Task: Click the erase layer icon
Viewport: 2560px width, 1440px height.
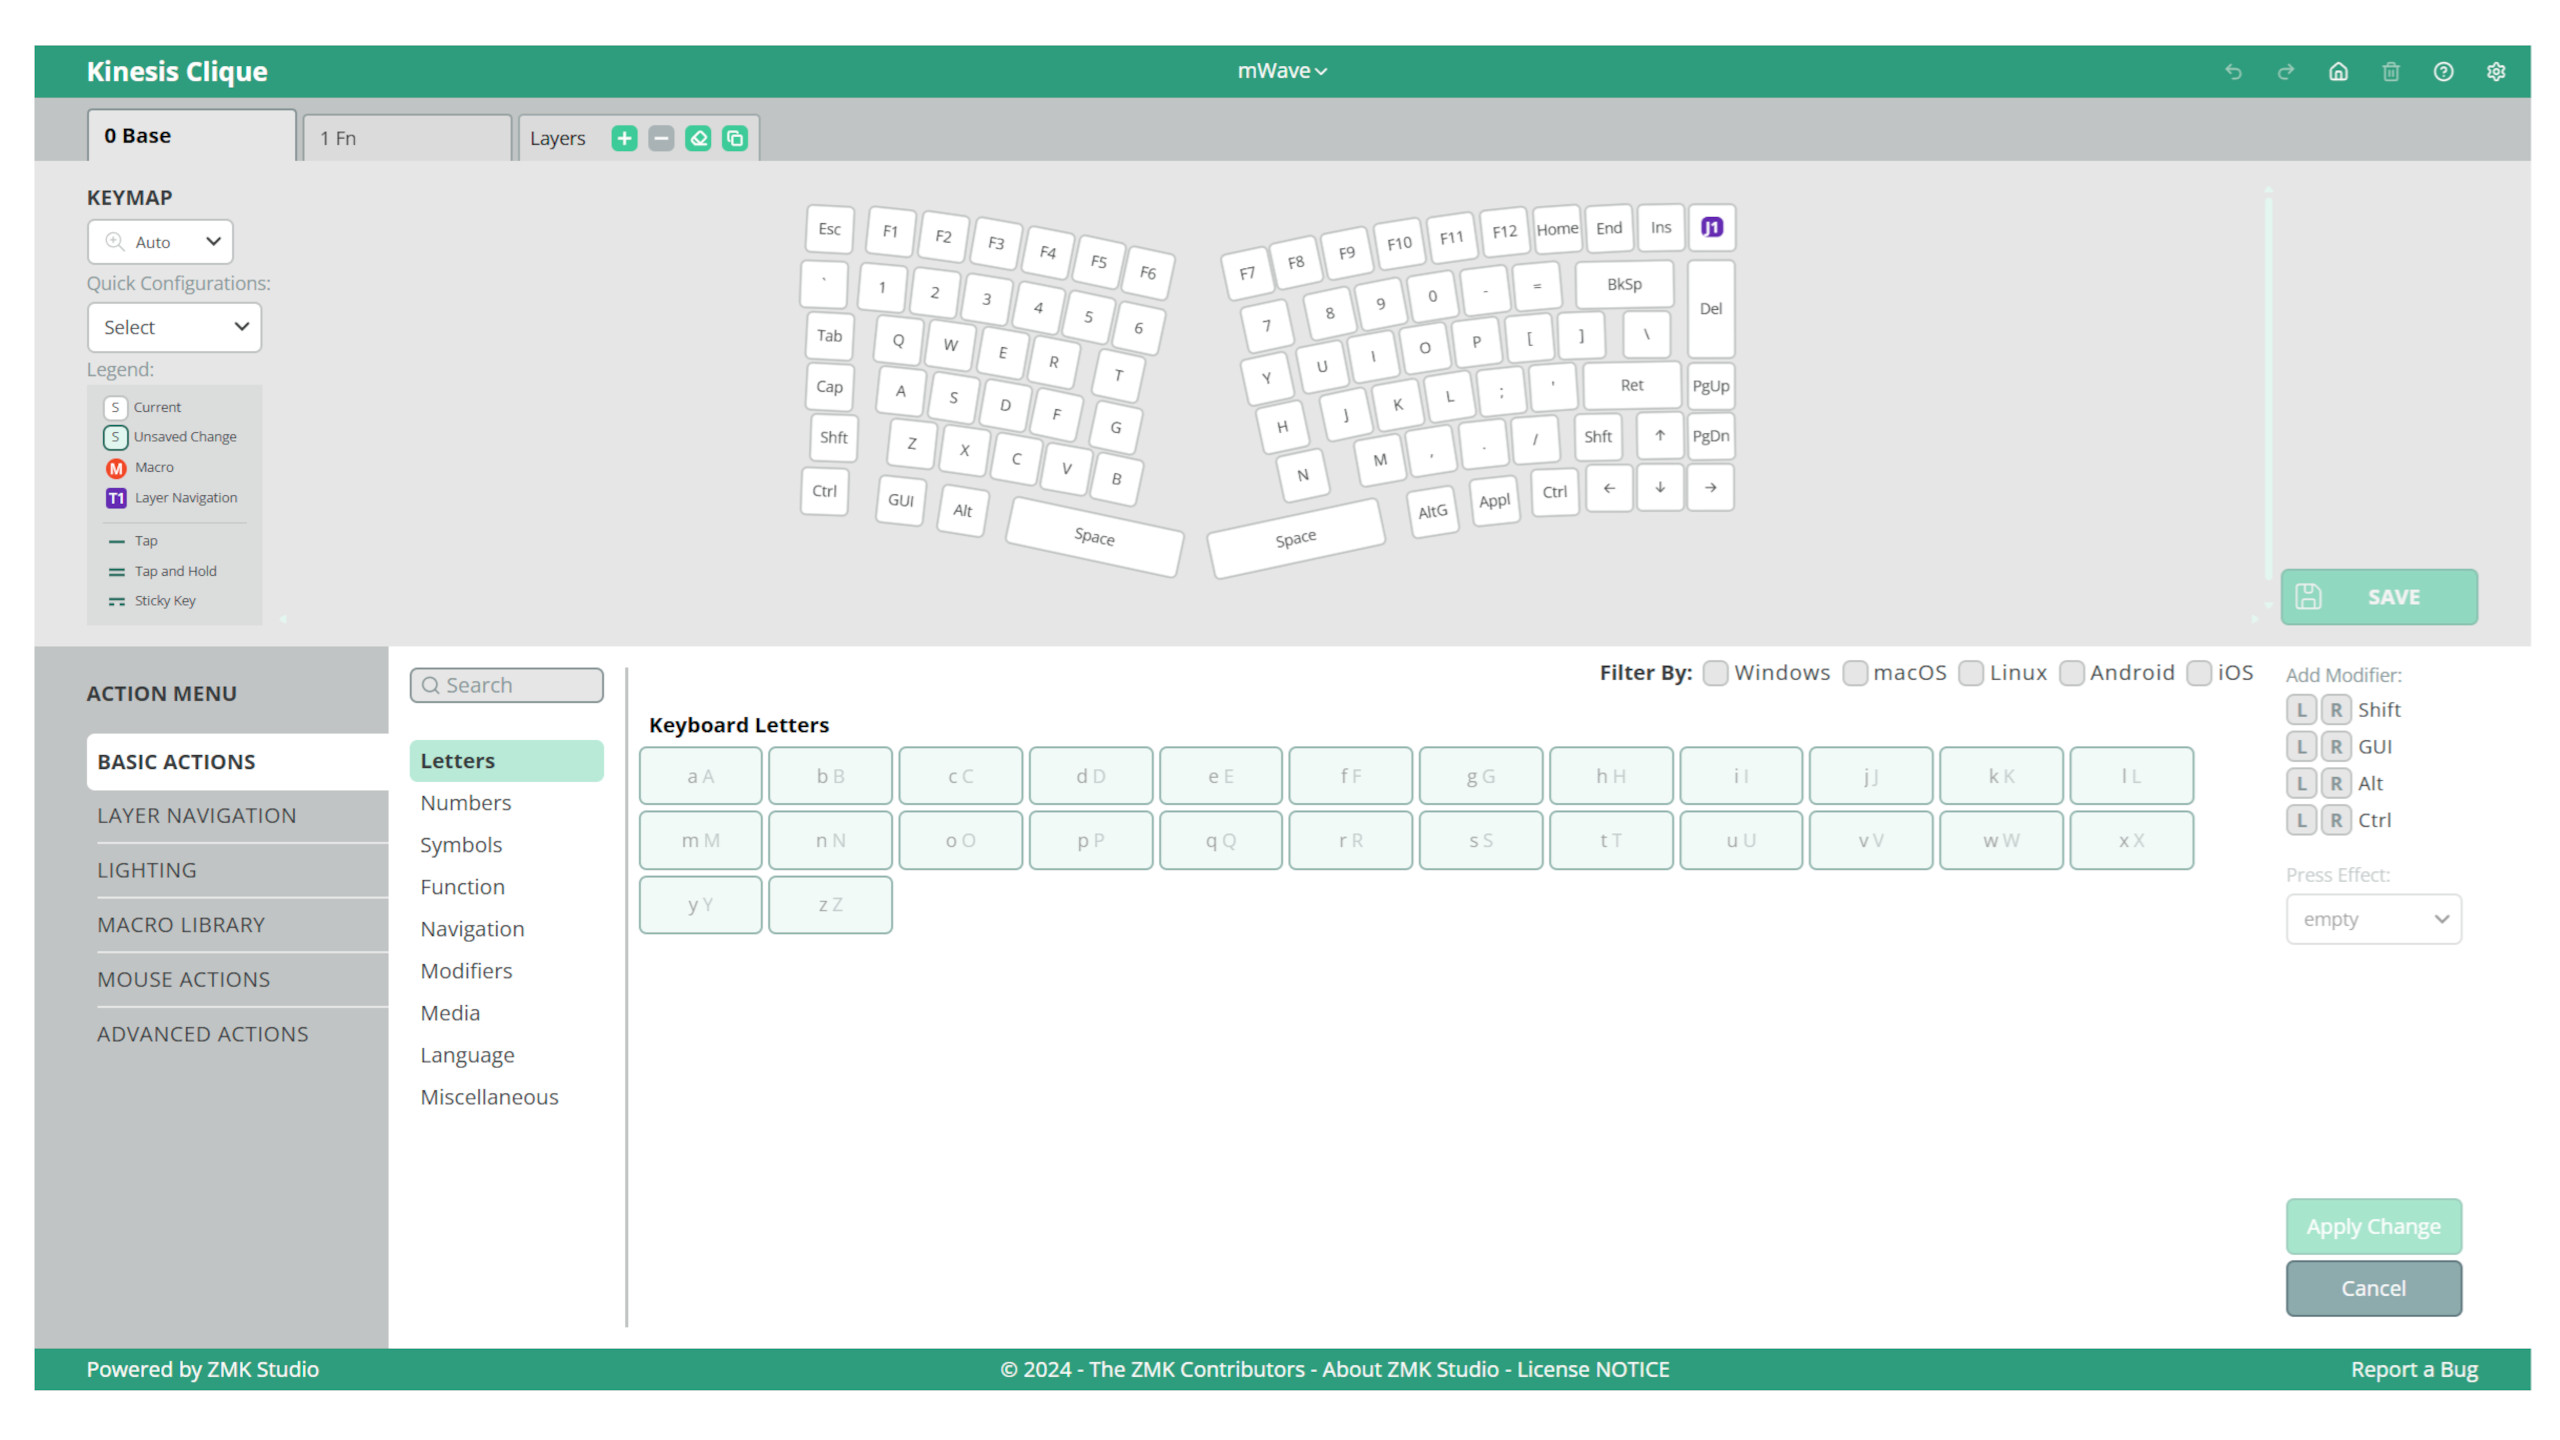Action: [698, 138]
